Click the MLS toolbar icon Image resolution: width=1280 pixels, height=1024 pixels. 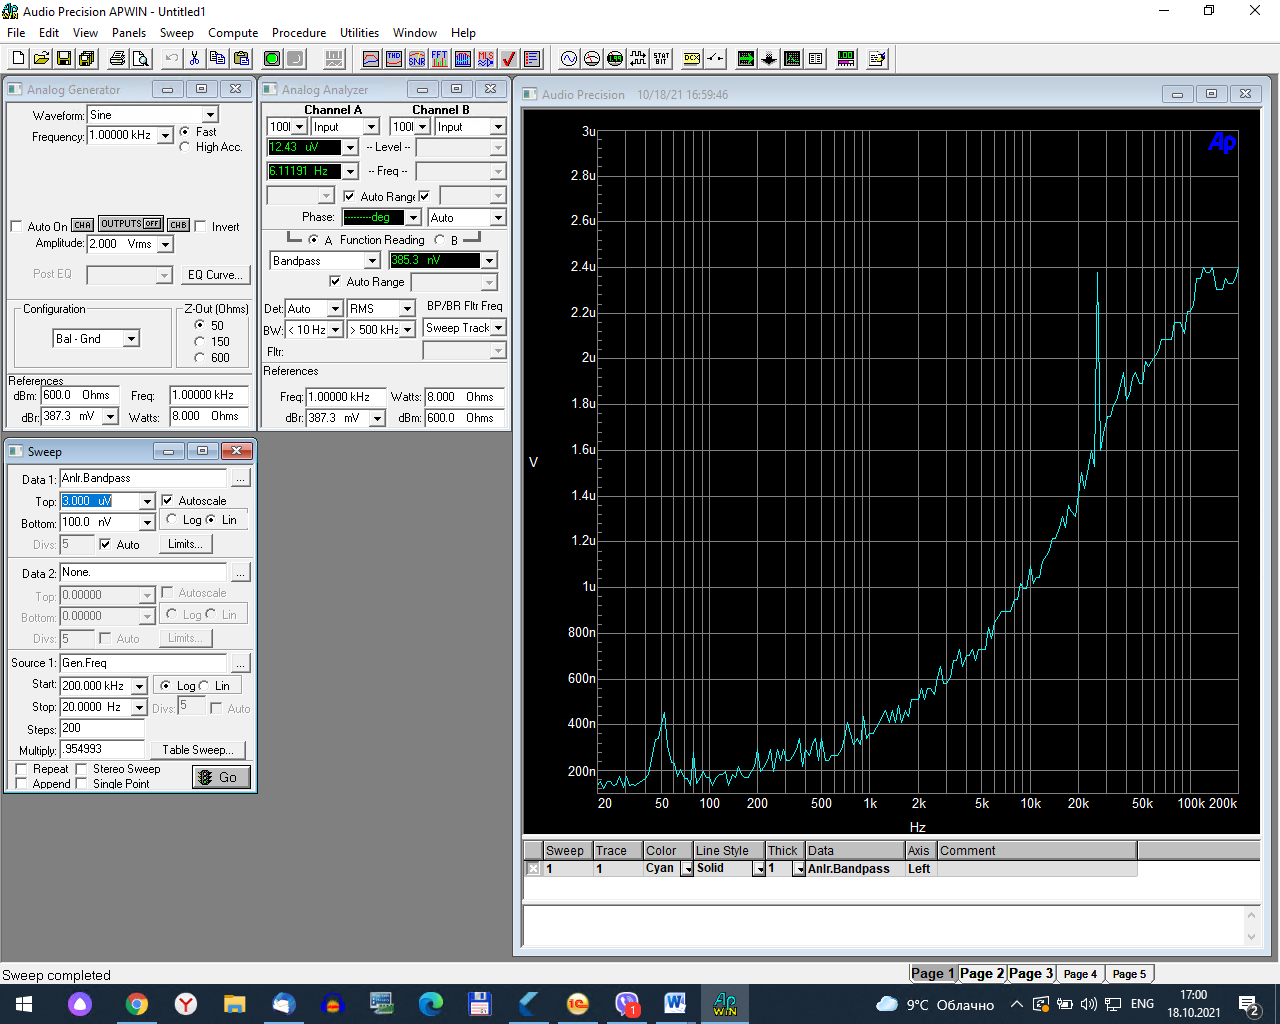click(486, 59)
